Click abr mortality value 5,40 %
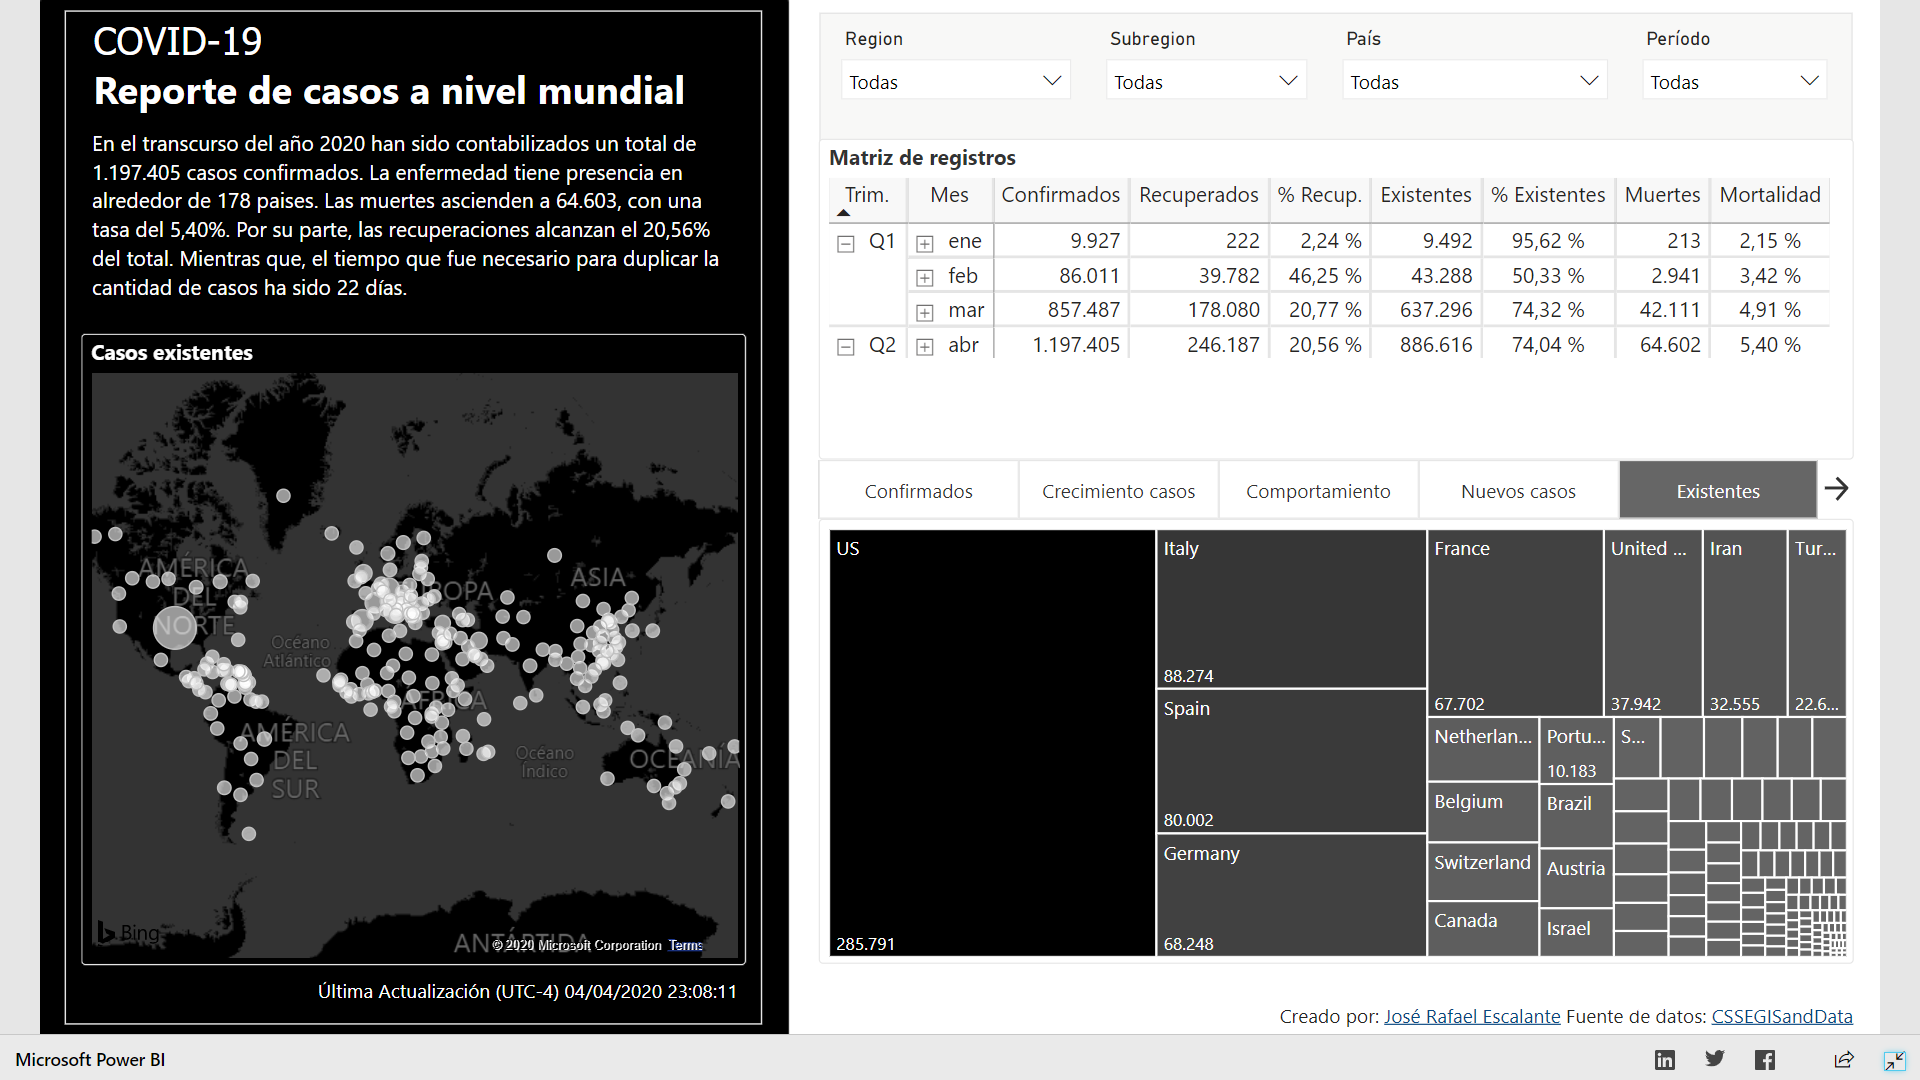 (1770, 345)
